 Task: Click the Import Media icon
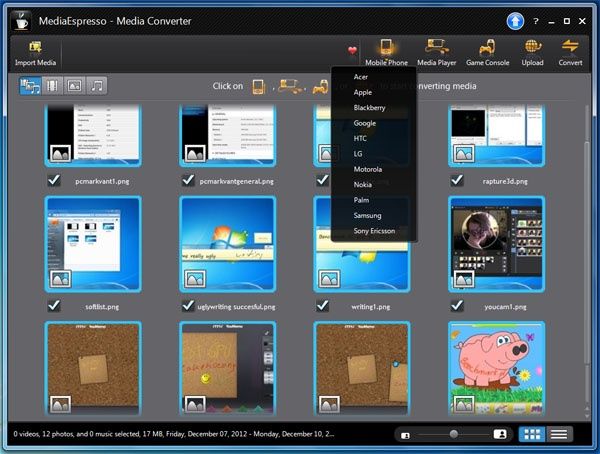click(x=35, y=47)
